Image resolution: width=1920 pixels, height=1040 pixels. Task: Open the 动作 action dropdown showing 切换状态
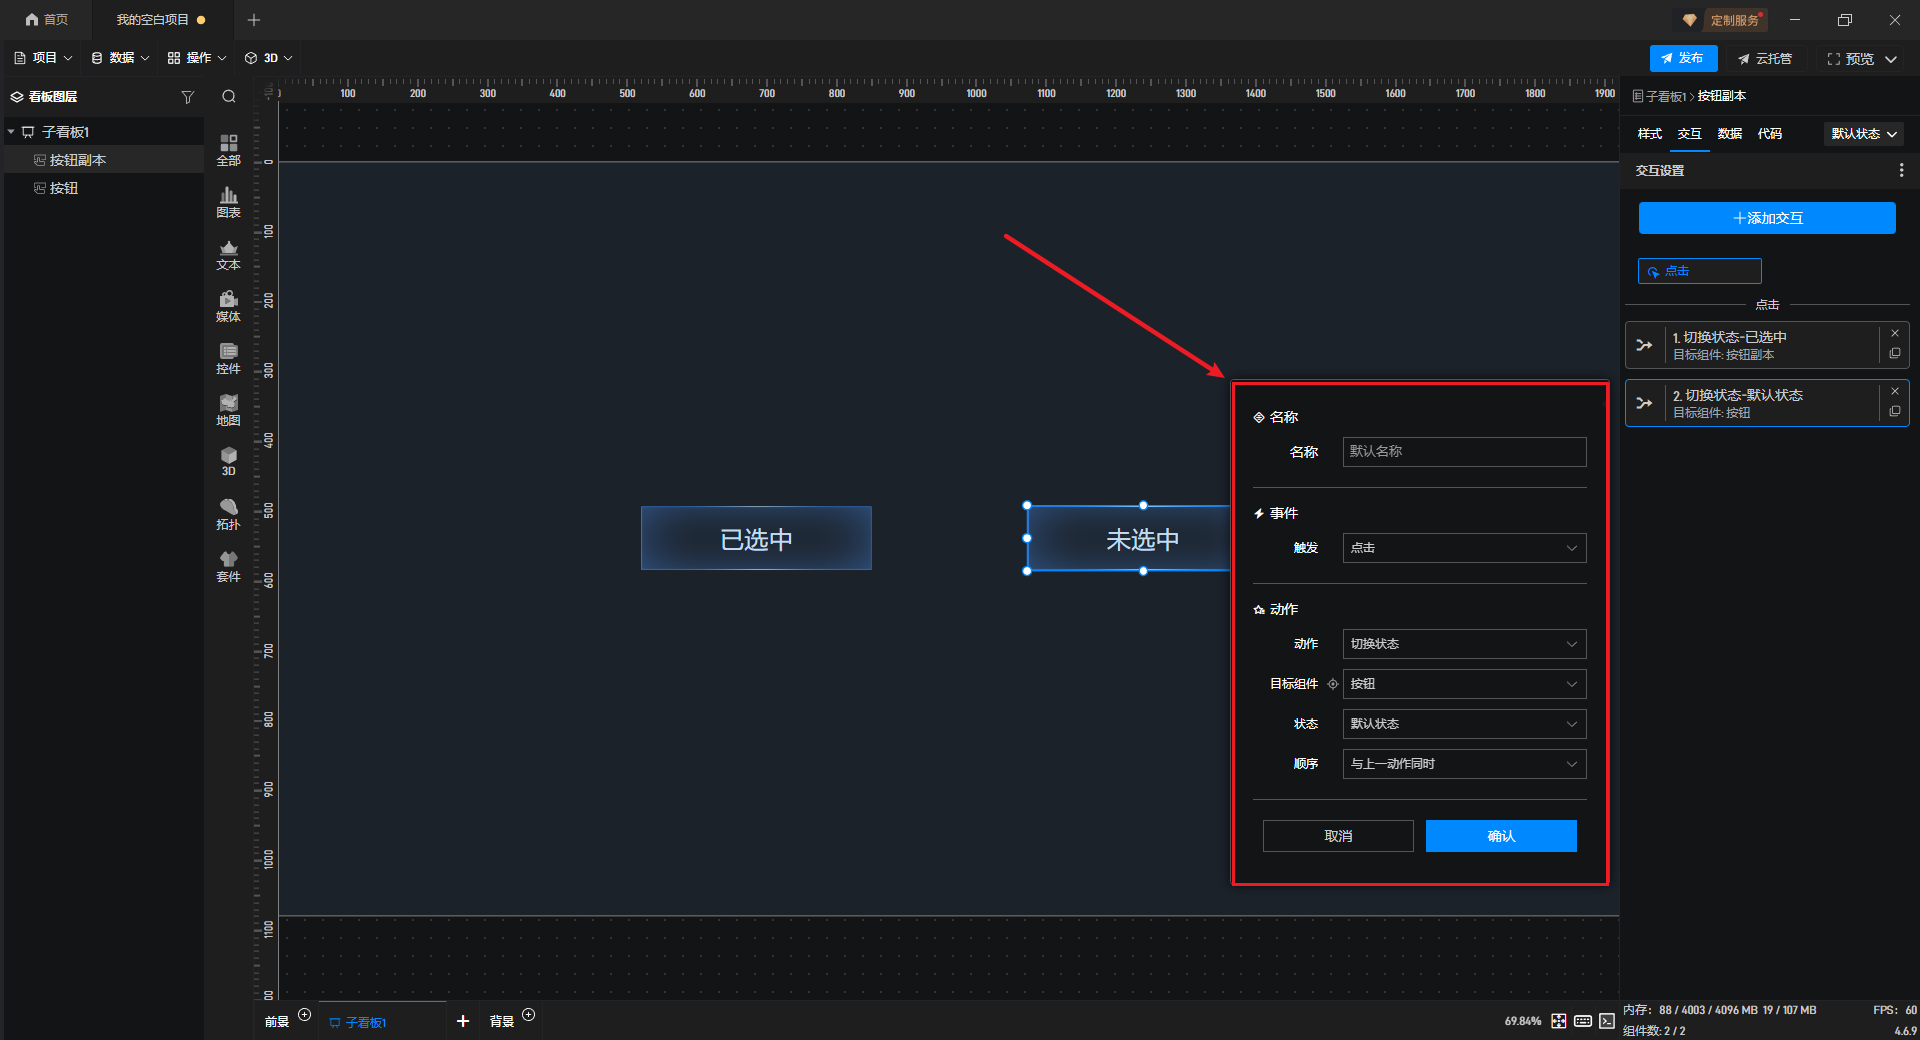click(1463, 644)
